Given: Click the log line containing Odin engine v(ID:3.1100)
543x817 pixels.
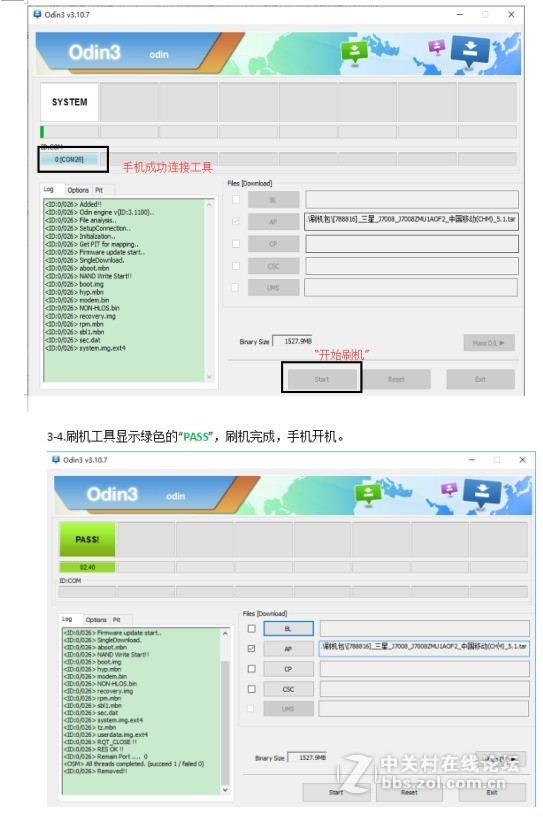Looking at the screenshot, I should coord(100,212).
